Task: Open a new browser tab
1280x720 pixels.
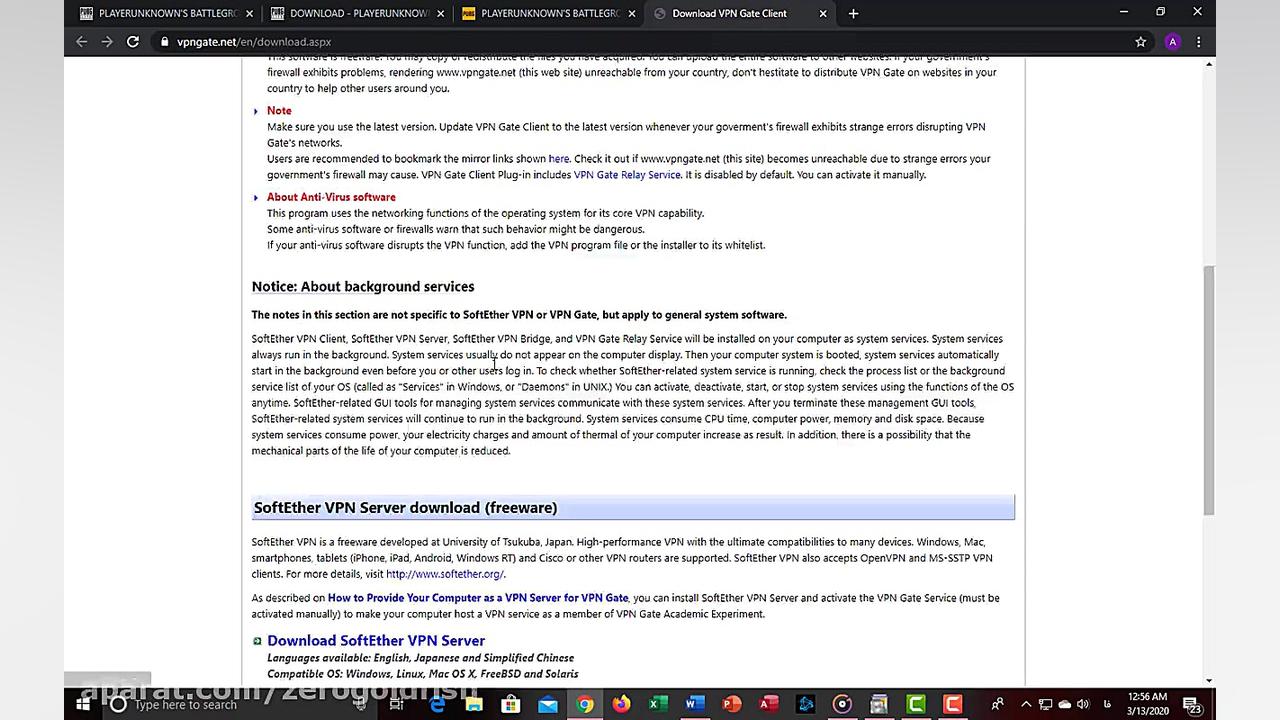Action: [853, 13]
